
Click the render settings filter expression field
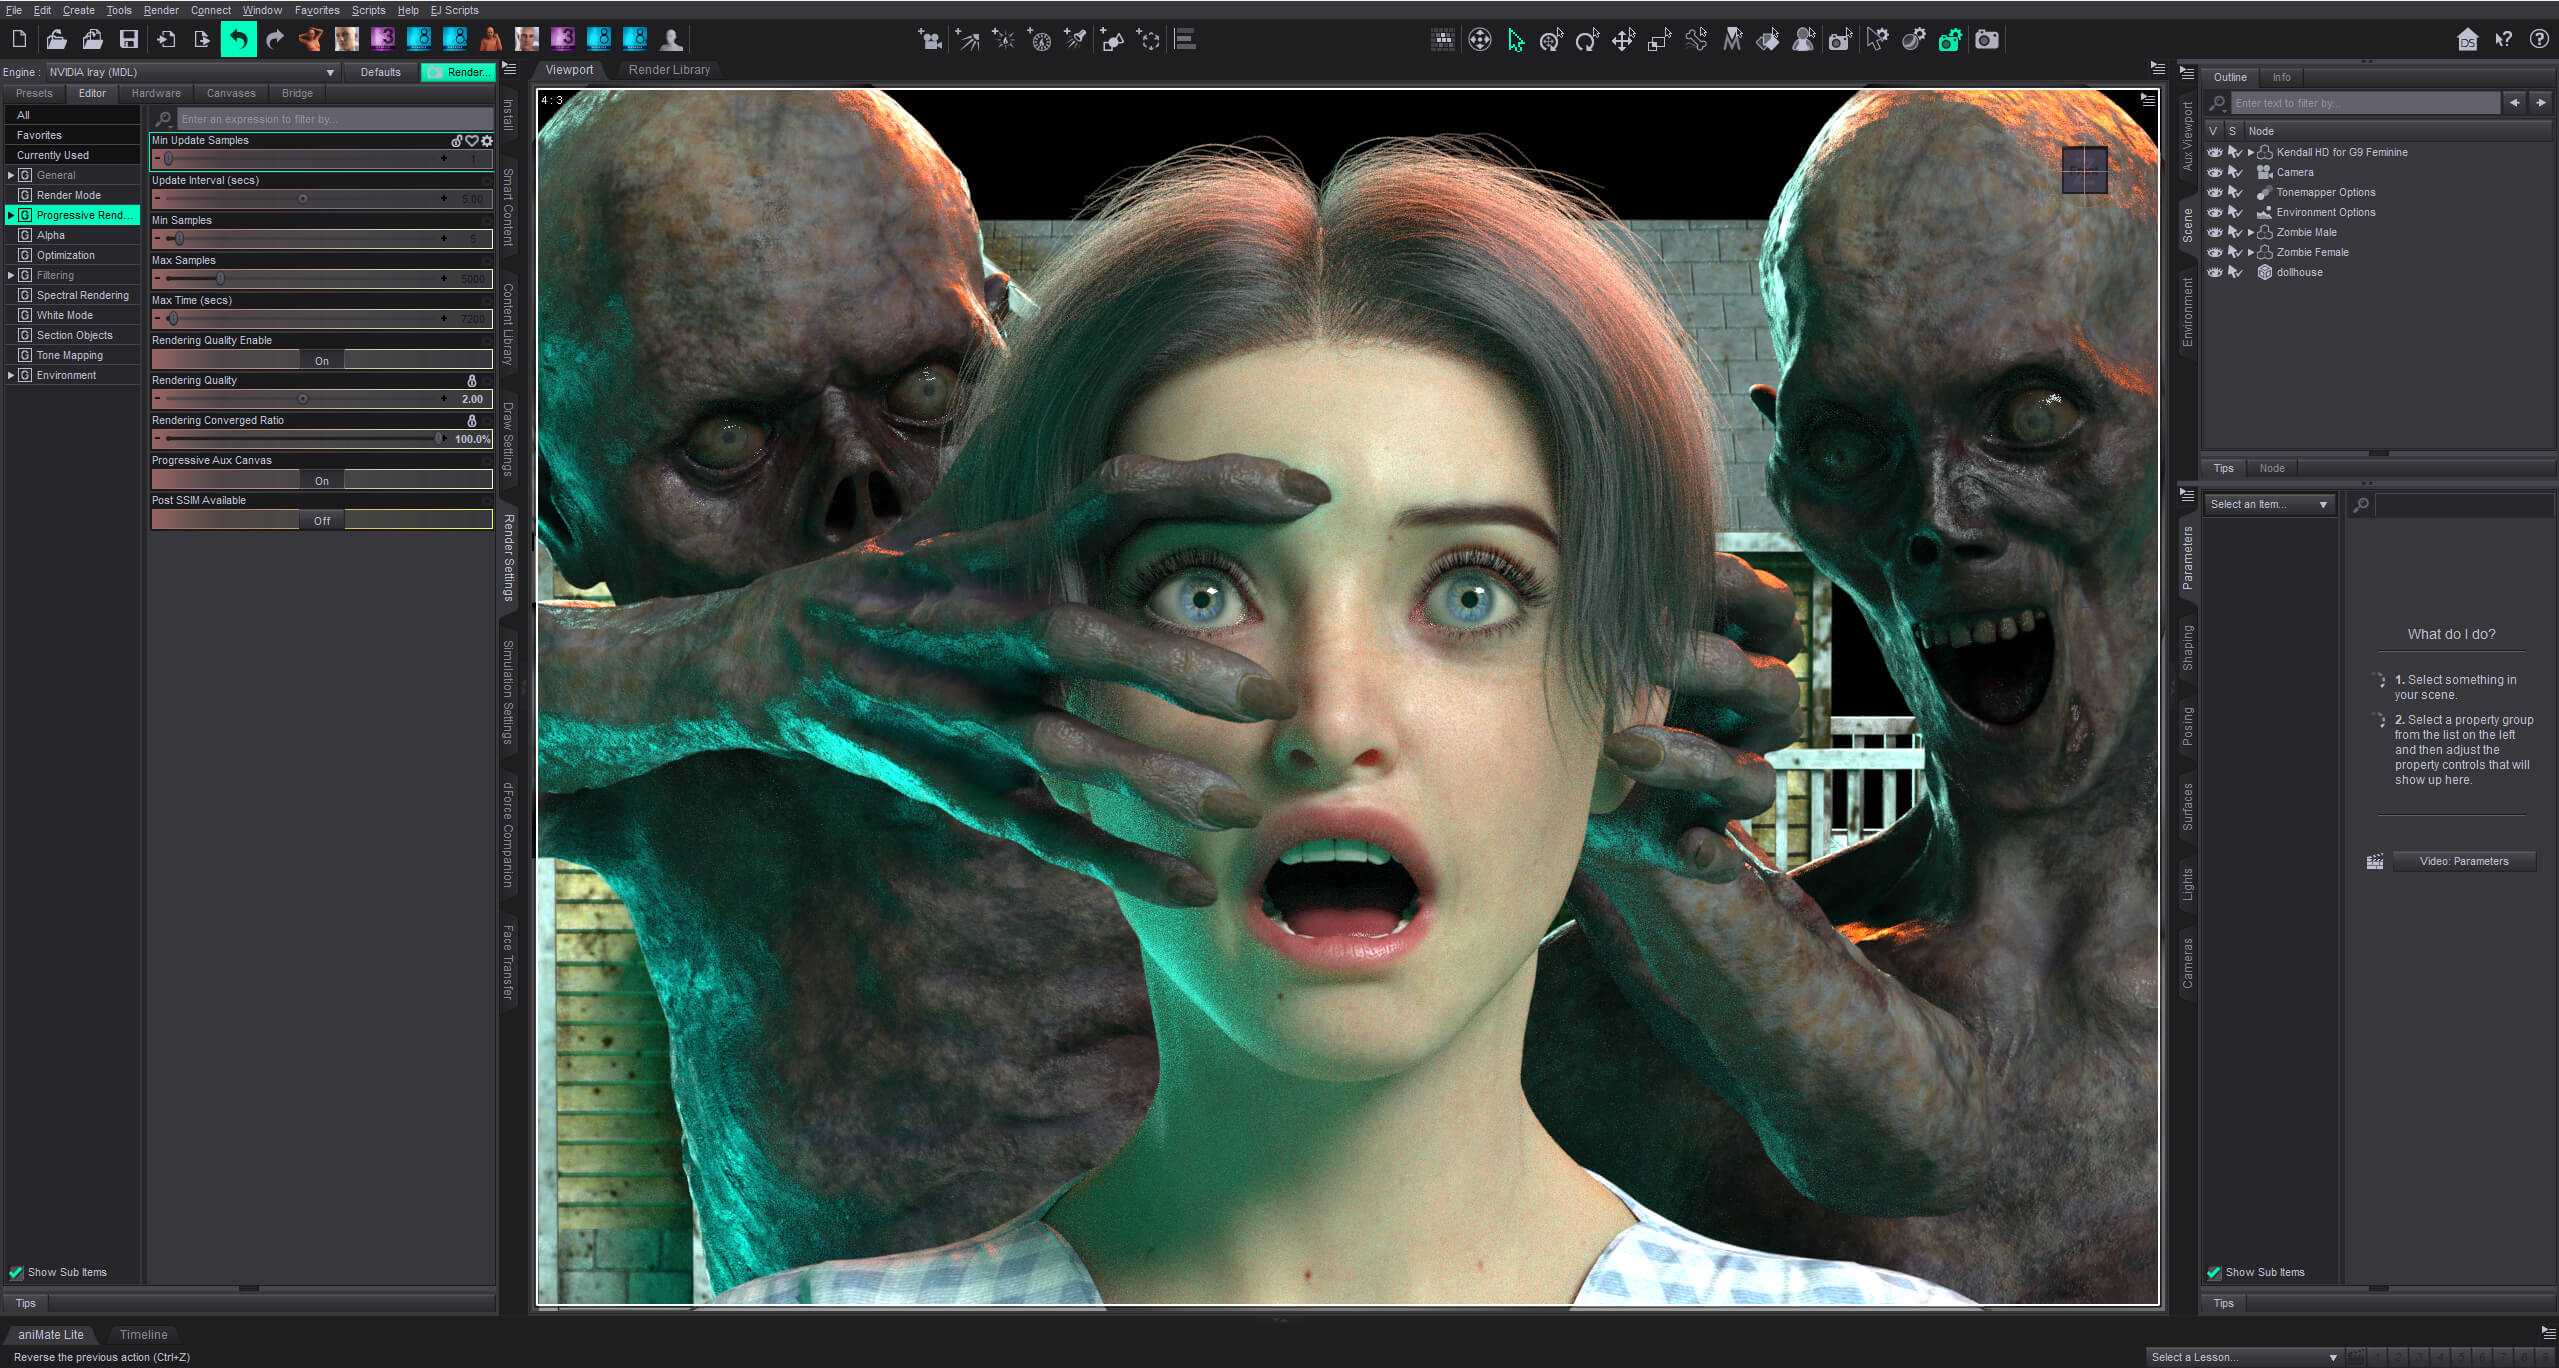[x=336, y=119]
